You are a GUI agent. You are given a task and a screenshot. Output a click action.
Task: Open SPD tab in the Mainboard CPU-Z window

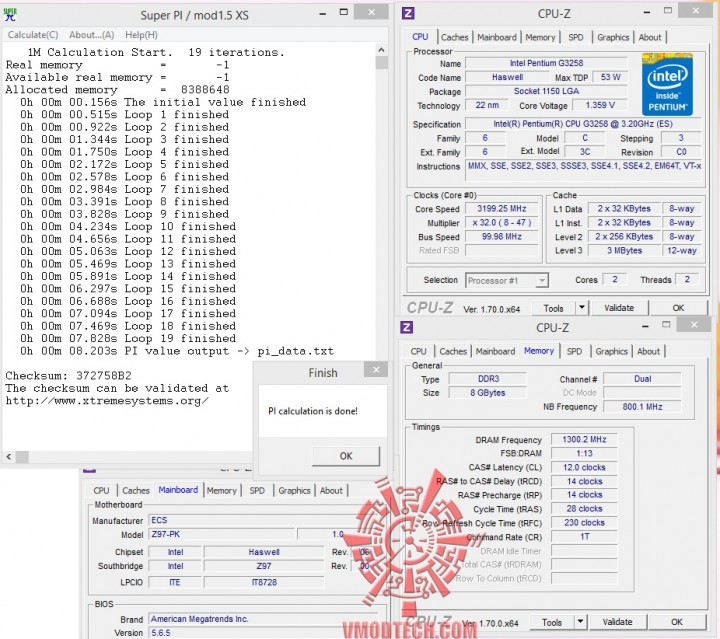pos(257,490)
